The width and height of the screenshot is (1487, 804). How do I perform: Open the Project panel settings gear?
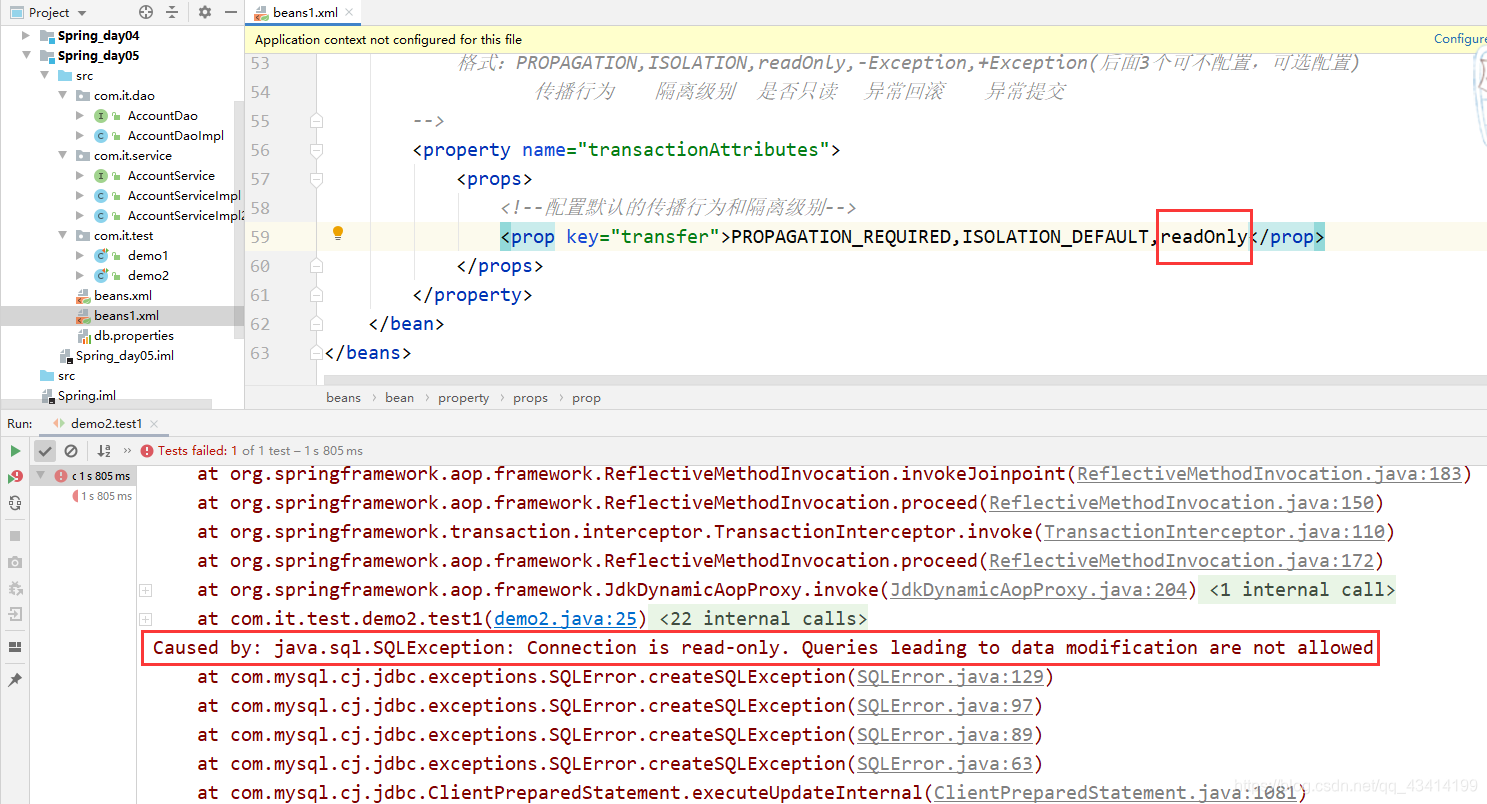(x=205, y=12)
